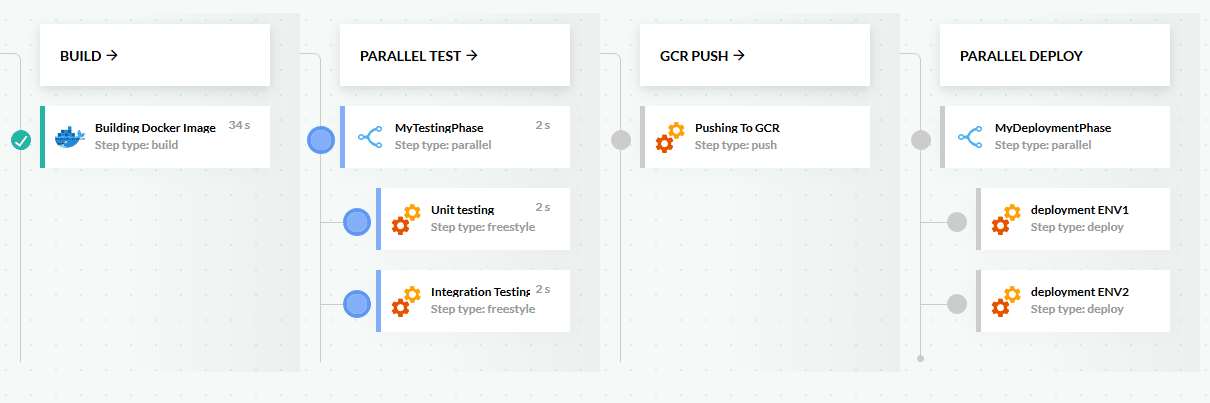The height and width of the screenshot is (403, 1210).
Task: Click the gears icon on deployment ENV2
Action: [x=1005, y=301]
